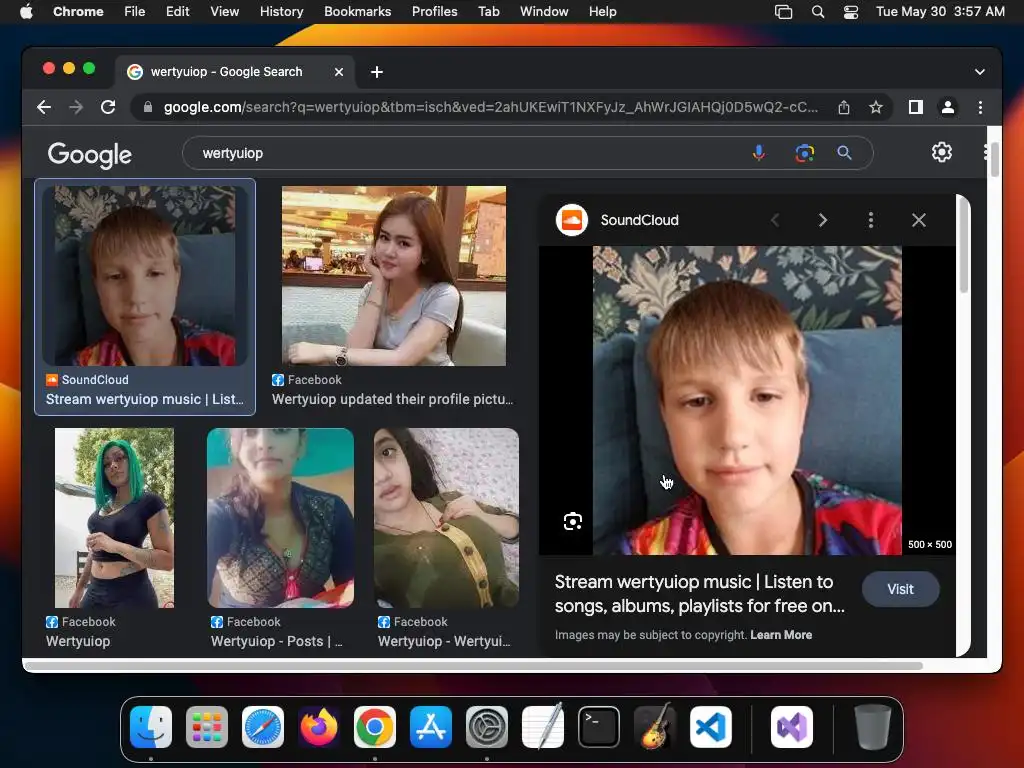Open Terminal from the dock
This screenshot has width=1024, height=768.
pyautogui.click(x=599, y=727)
